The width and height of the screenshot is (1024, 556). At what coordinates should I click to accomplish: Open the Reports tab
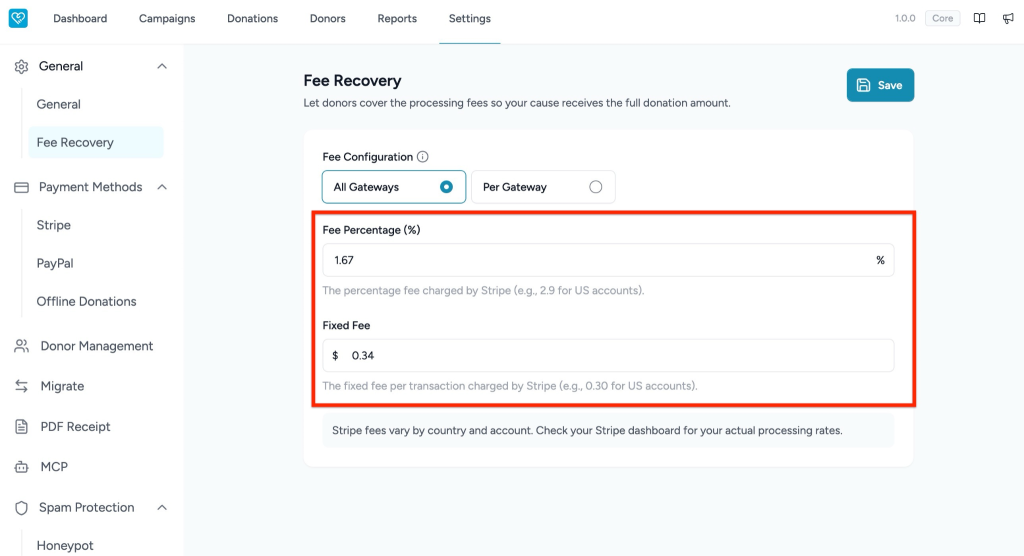pos(397,18)
